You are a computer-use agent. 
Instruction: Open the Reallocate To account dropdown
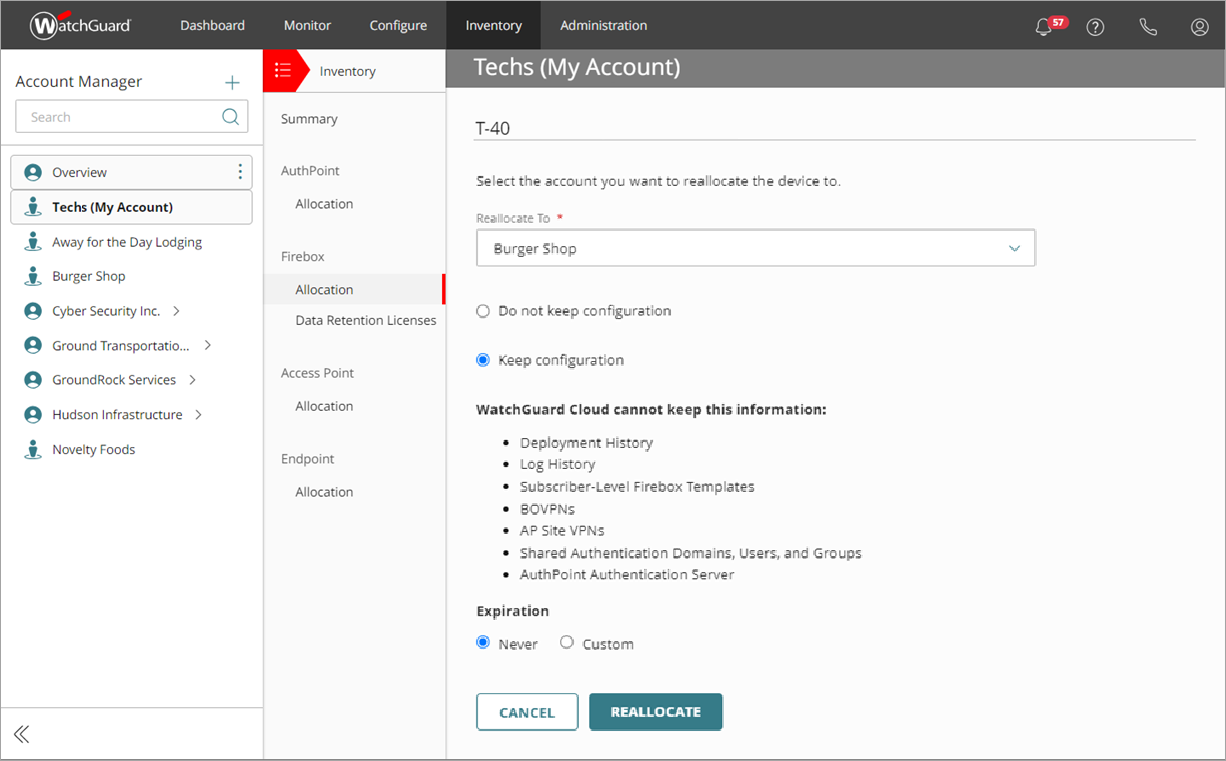1014,247
